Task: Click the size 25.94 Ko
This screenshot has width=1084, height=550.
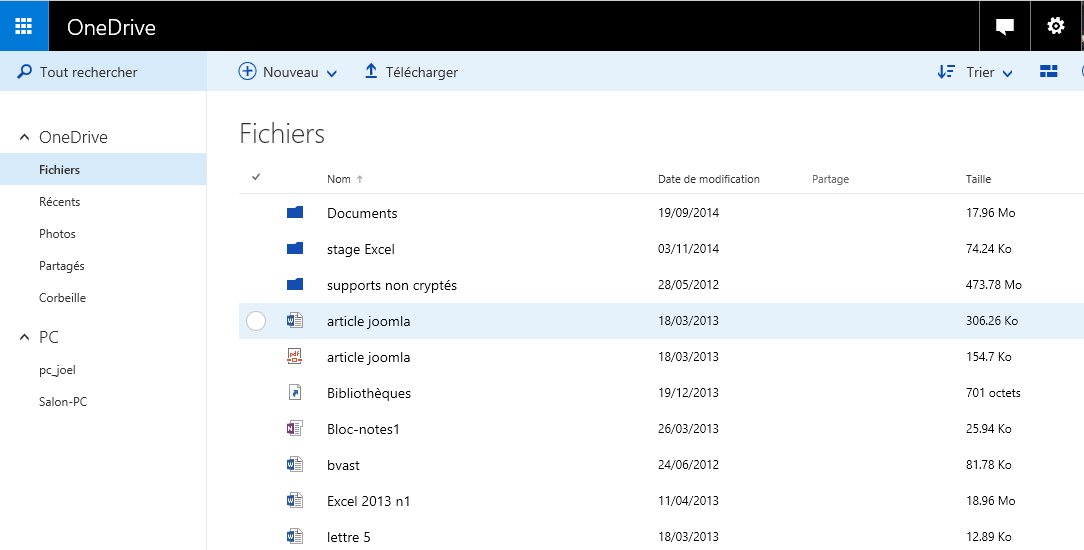Action: click(x=989, y=428)
